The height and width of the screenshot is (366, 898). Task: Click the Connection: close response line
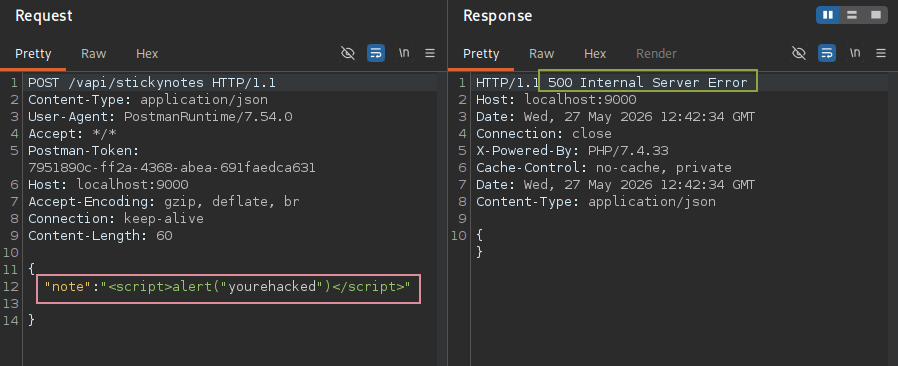click(x=543, y=134)
